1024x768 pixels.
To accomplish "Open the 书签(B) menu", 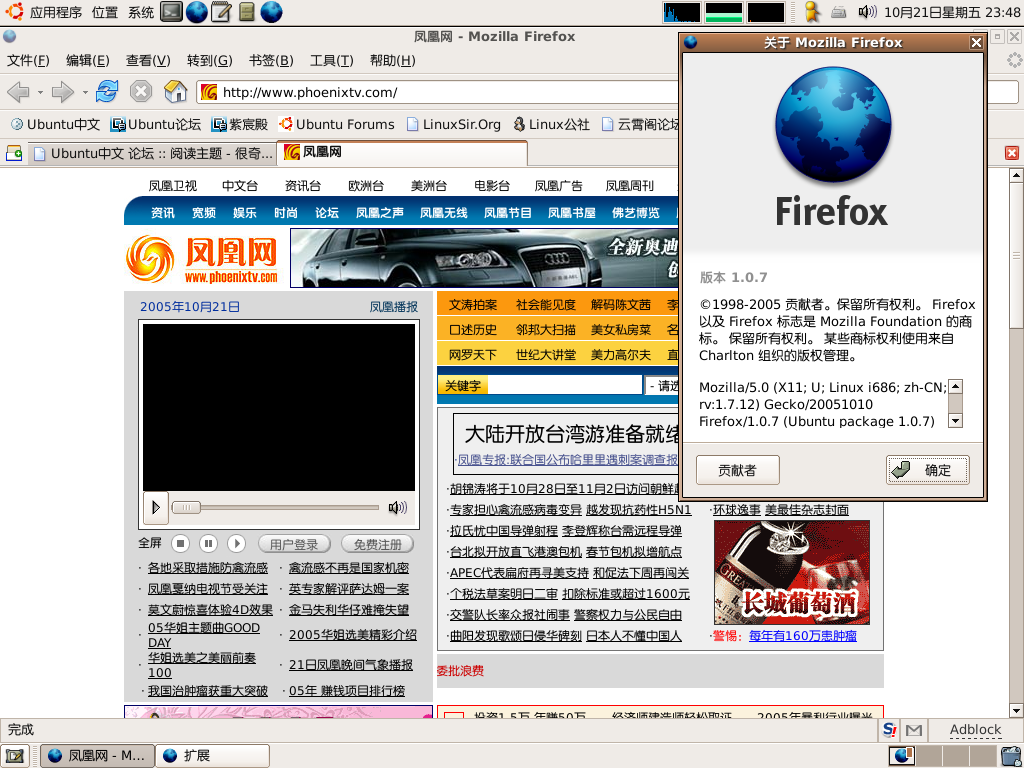I will tap(271, 61).
